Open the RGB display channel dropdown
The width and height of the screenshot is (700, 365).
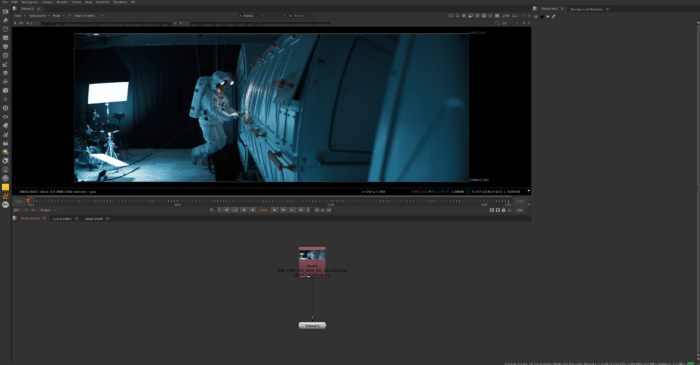(59, 16)
